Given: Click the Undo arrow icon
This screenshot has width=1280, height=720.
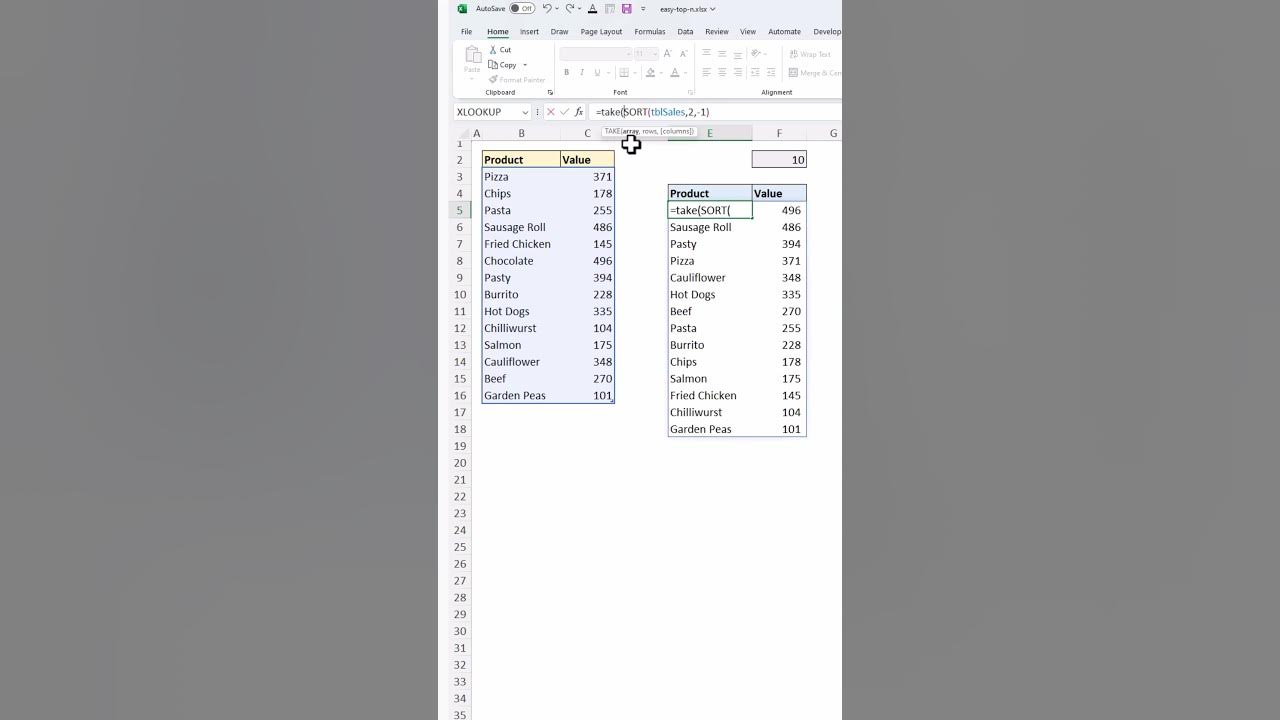Looking at the screenshot, I should point(547,9).
